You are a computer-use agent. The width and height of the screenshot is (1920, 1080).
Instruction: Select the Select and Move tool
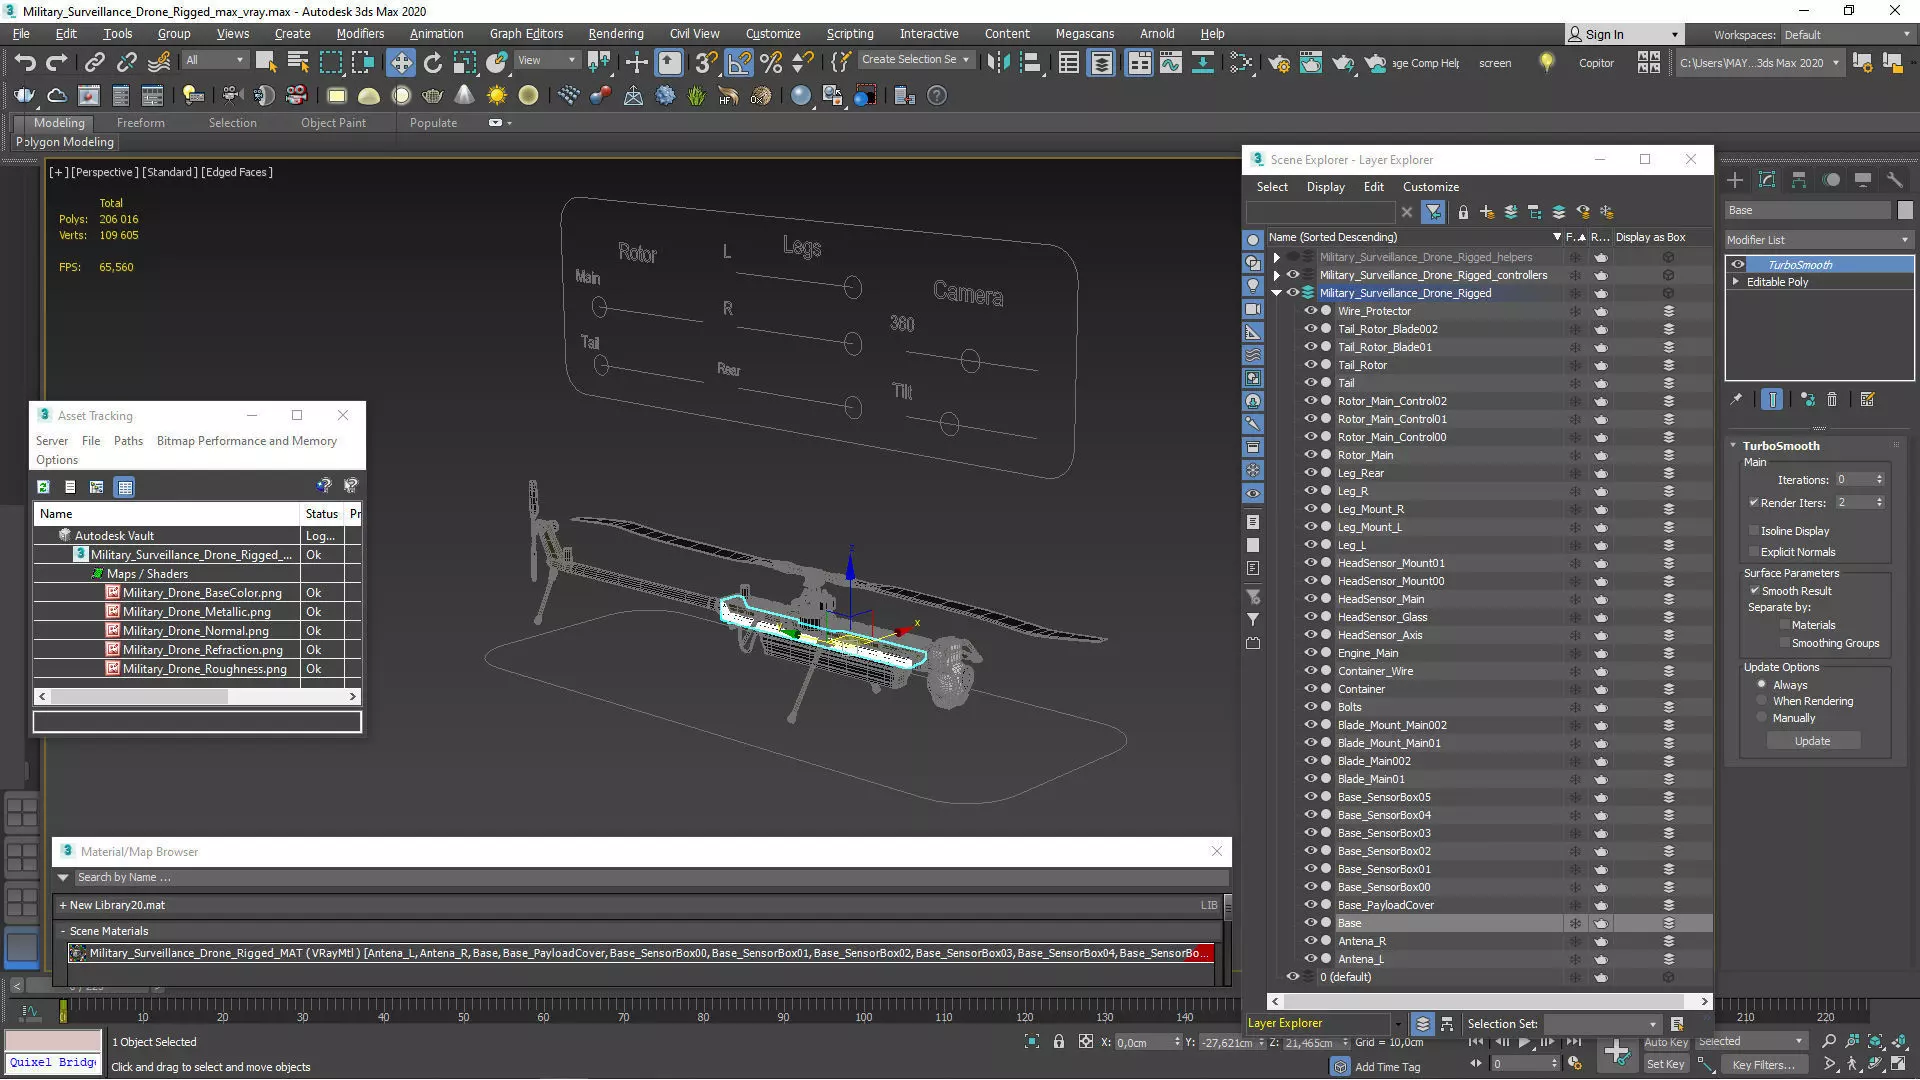[400, 63]
